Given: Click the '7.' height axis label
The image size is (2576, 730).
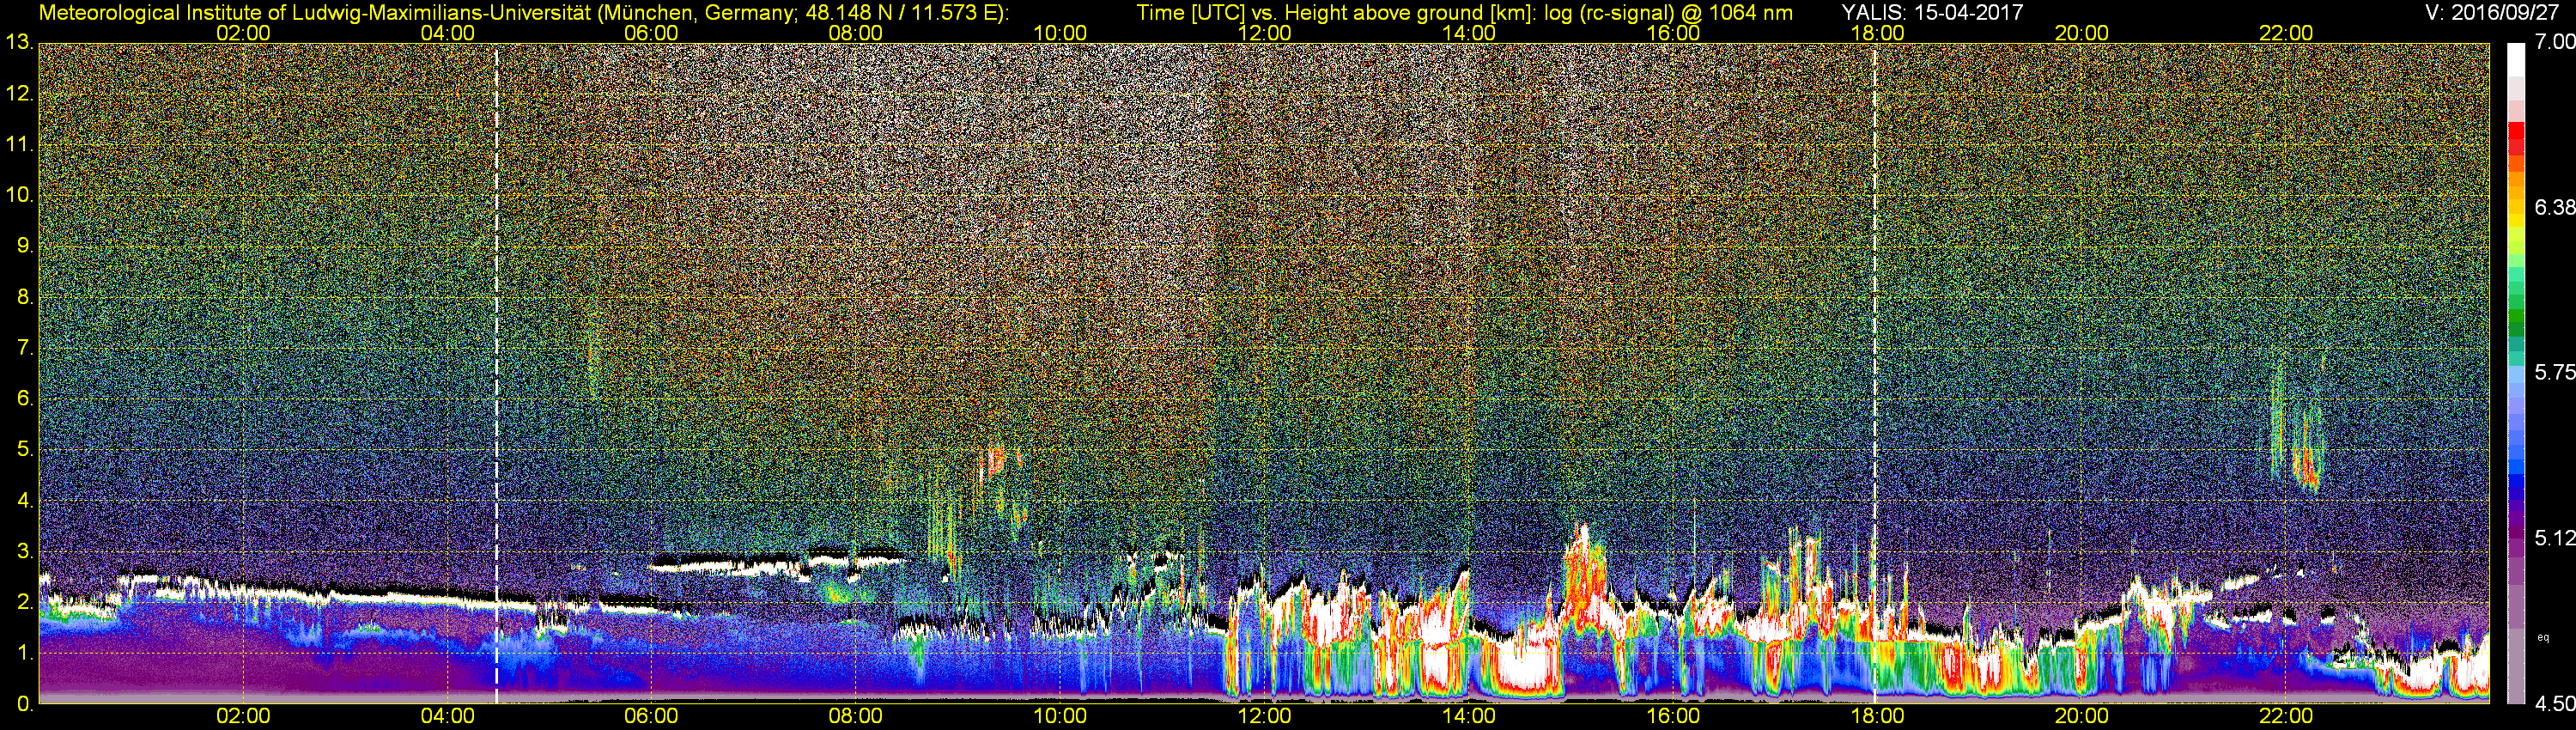Looking at the screenshot, I should (x=26, y=348).
